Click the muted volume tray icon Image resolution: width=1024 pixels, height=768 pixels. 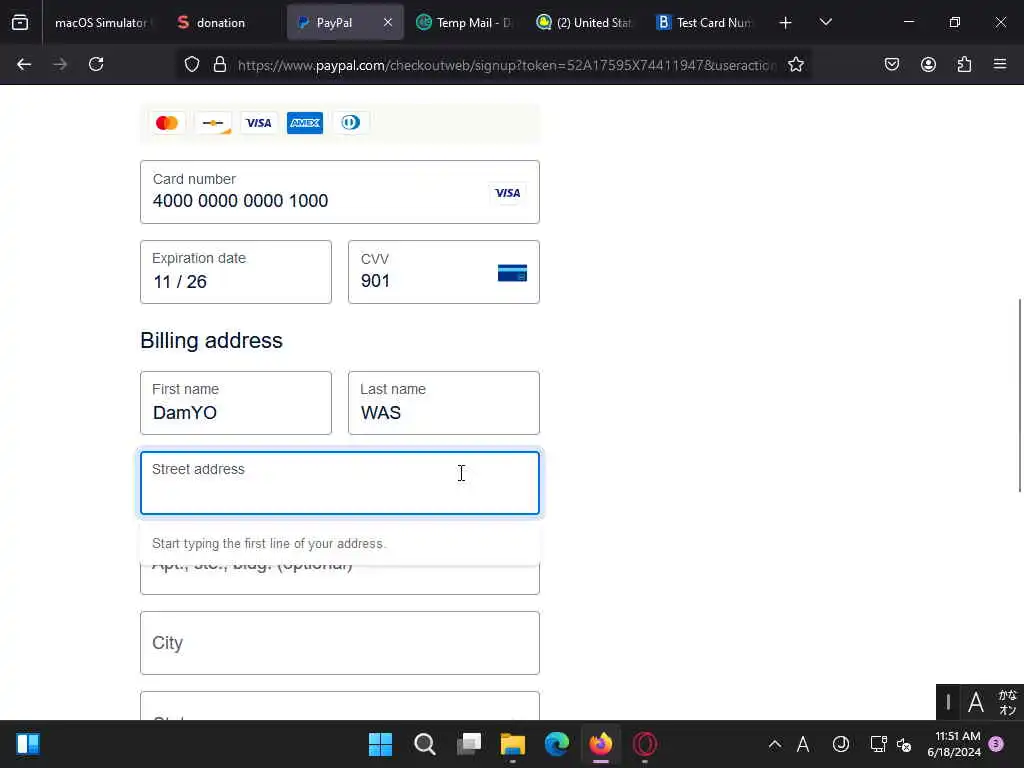point(904,744)
